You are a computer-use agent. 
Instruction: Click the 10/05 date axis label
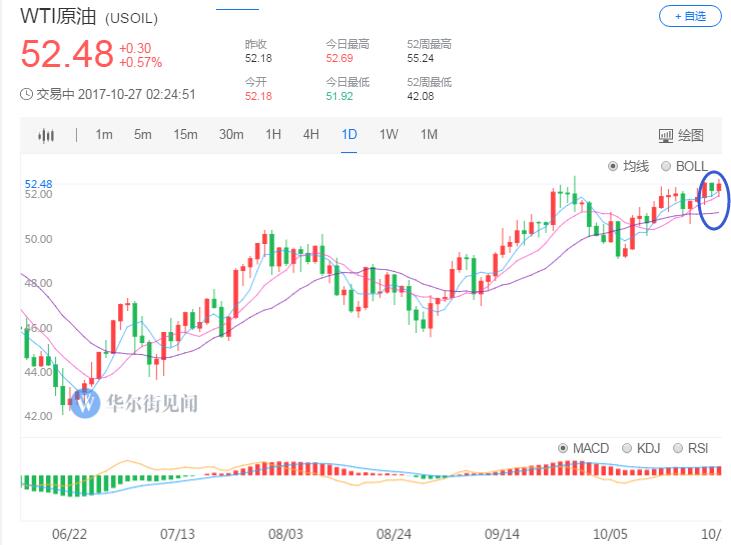610,534
